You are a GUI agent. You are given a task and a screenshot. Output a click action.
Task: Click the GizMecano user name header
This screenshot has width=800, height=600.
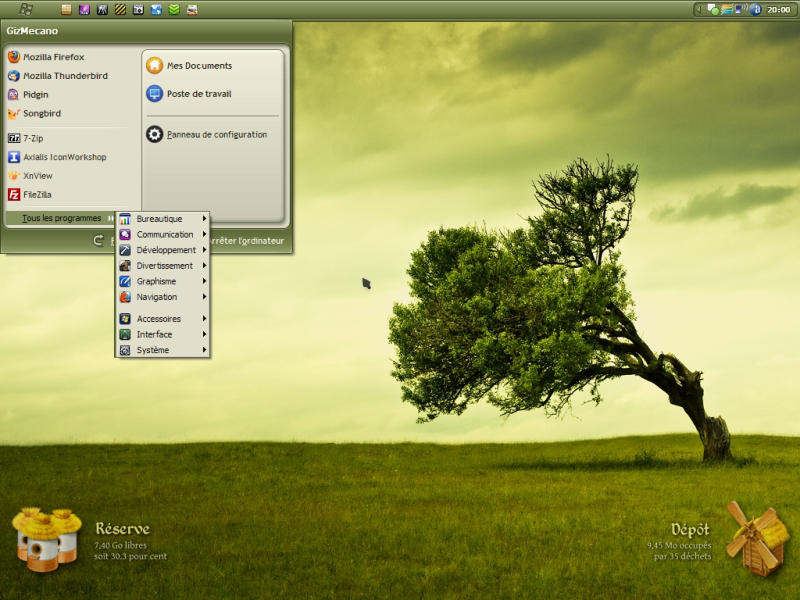(x=32, y=31)
